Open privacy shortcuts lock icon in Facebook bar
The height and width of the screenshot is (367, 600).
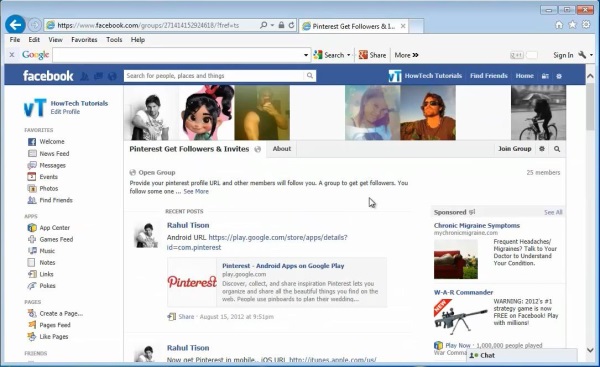(545, 76)
